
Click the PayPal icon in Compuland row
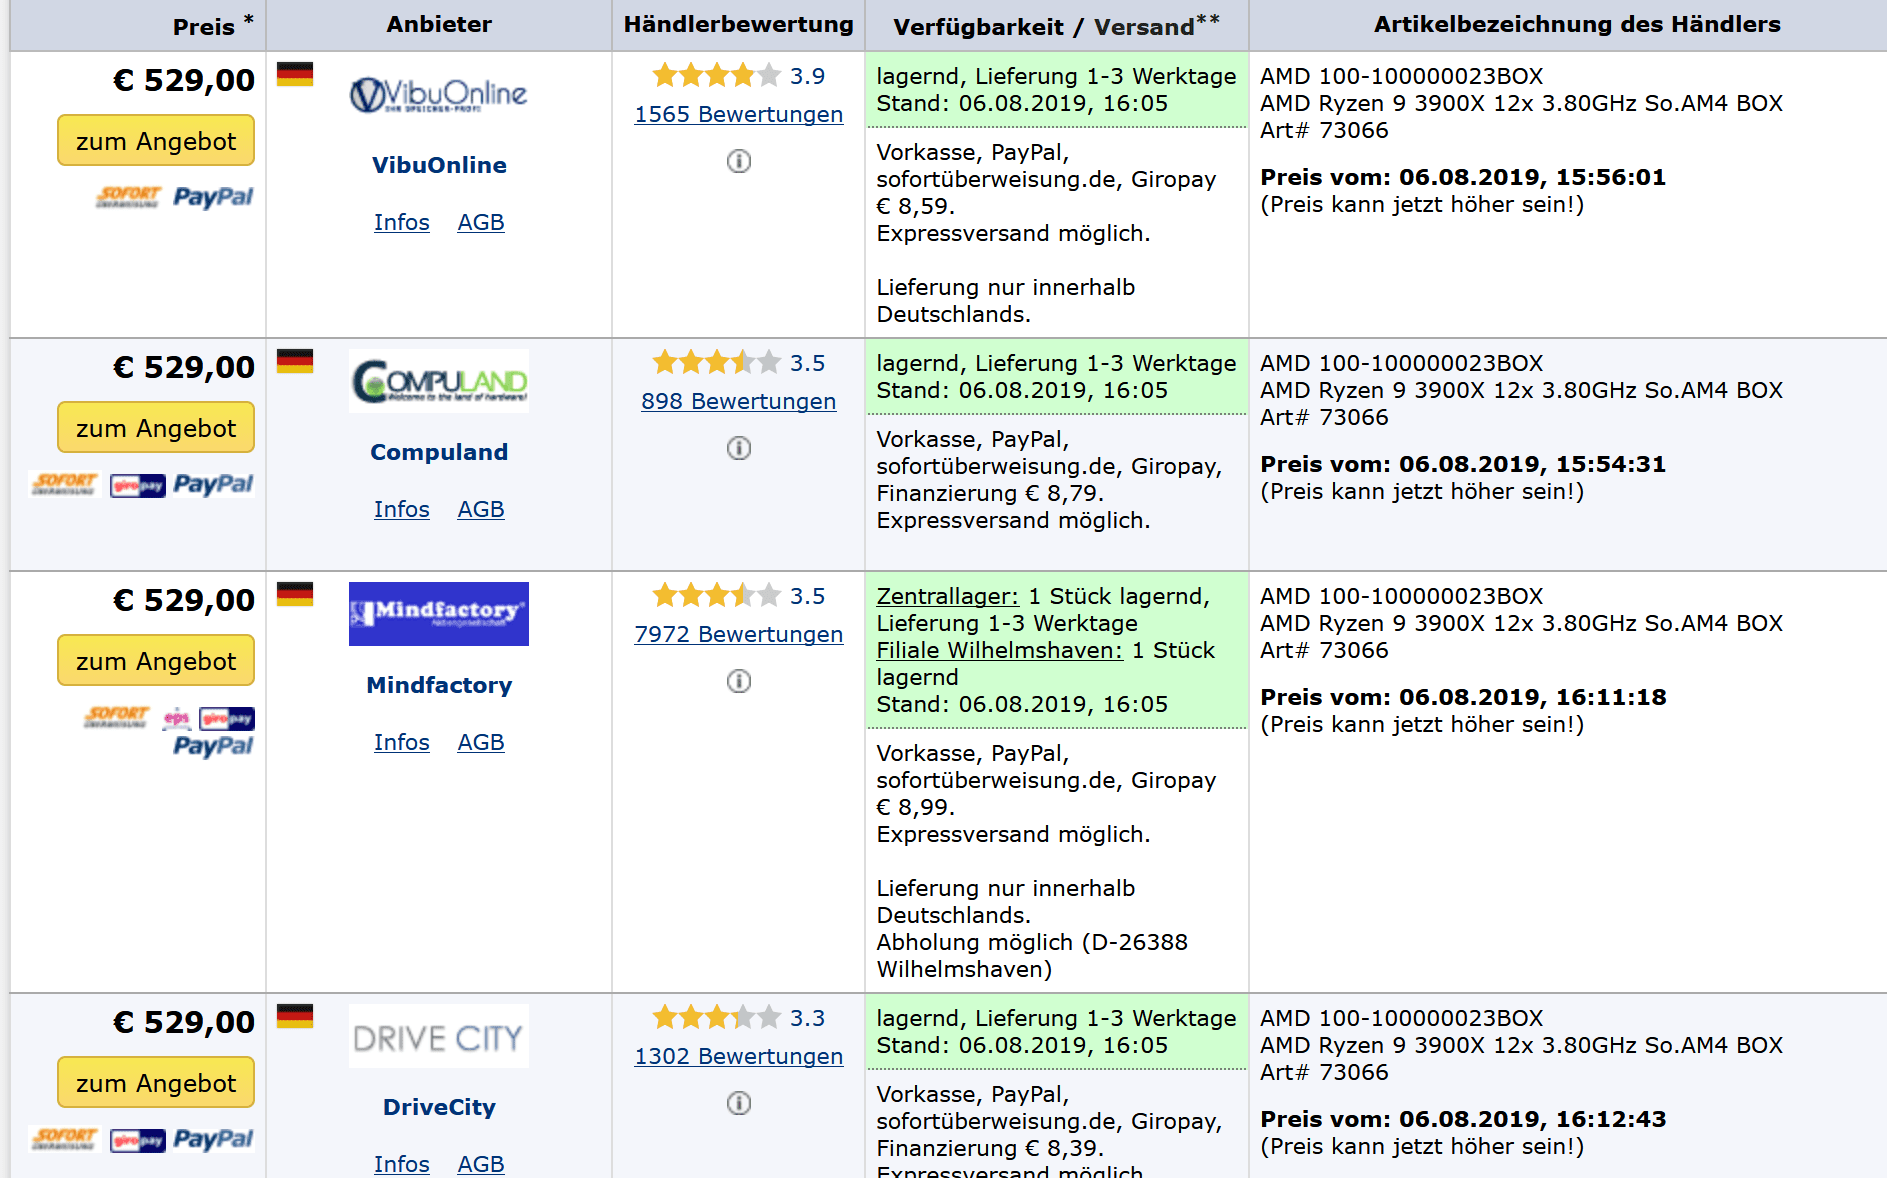pos(213,484)
